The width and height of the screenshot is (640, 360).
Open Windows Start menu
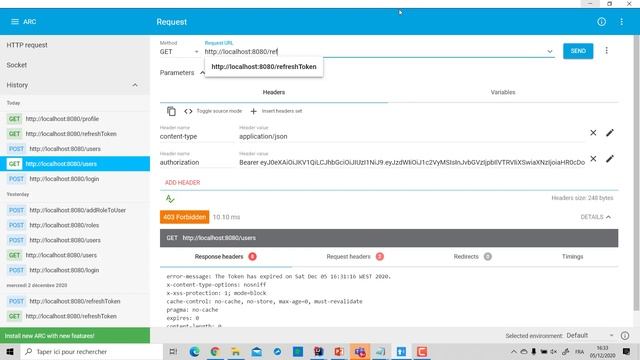point(10,351)
